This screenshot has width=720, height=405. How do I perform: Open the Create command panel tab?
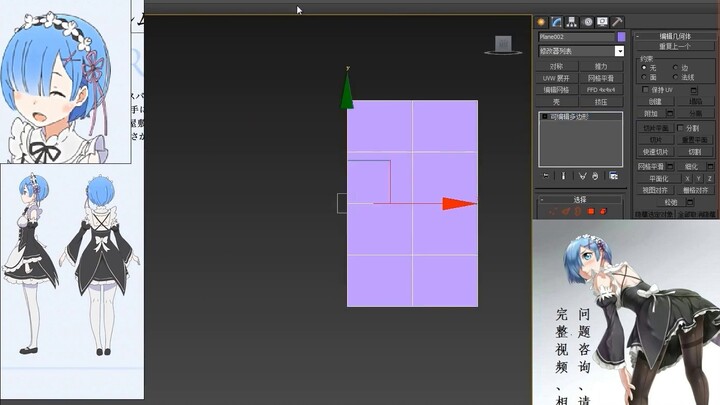point(541,21)
